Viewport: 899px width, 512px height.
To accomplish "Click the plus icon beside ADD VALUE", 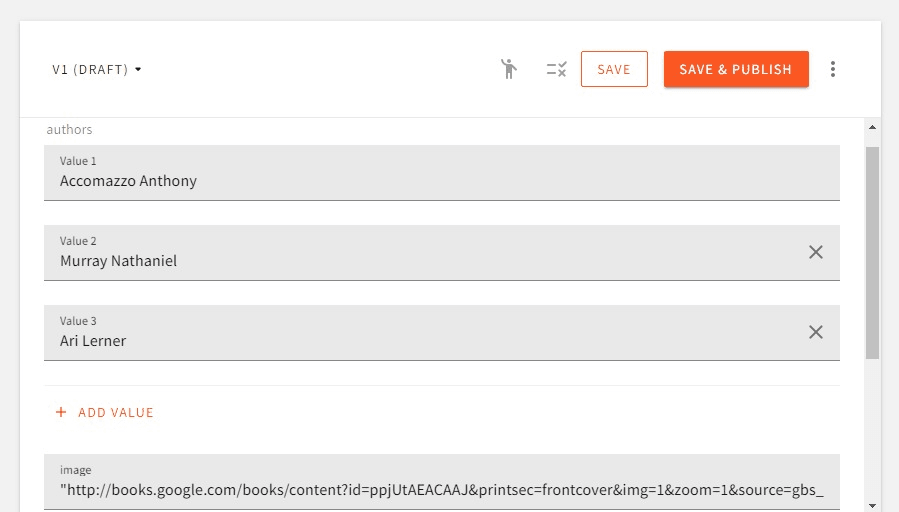I will click(x=61, y=412).
